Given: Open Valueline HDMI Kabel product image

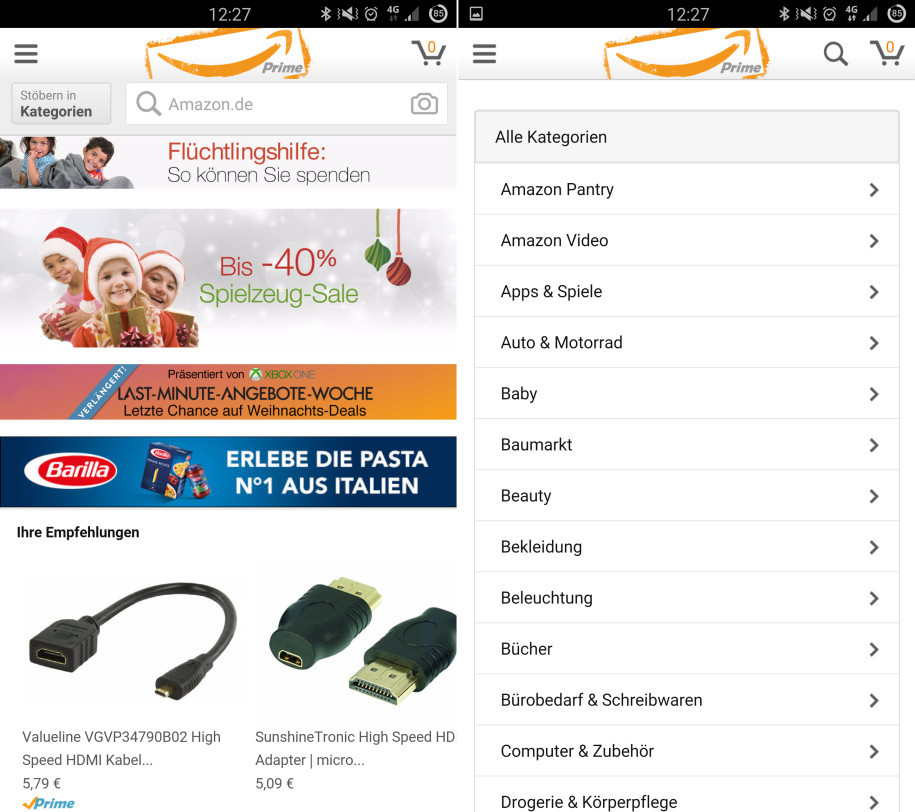Looking at the screenshot, I should pos(133,640).
